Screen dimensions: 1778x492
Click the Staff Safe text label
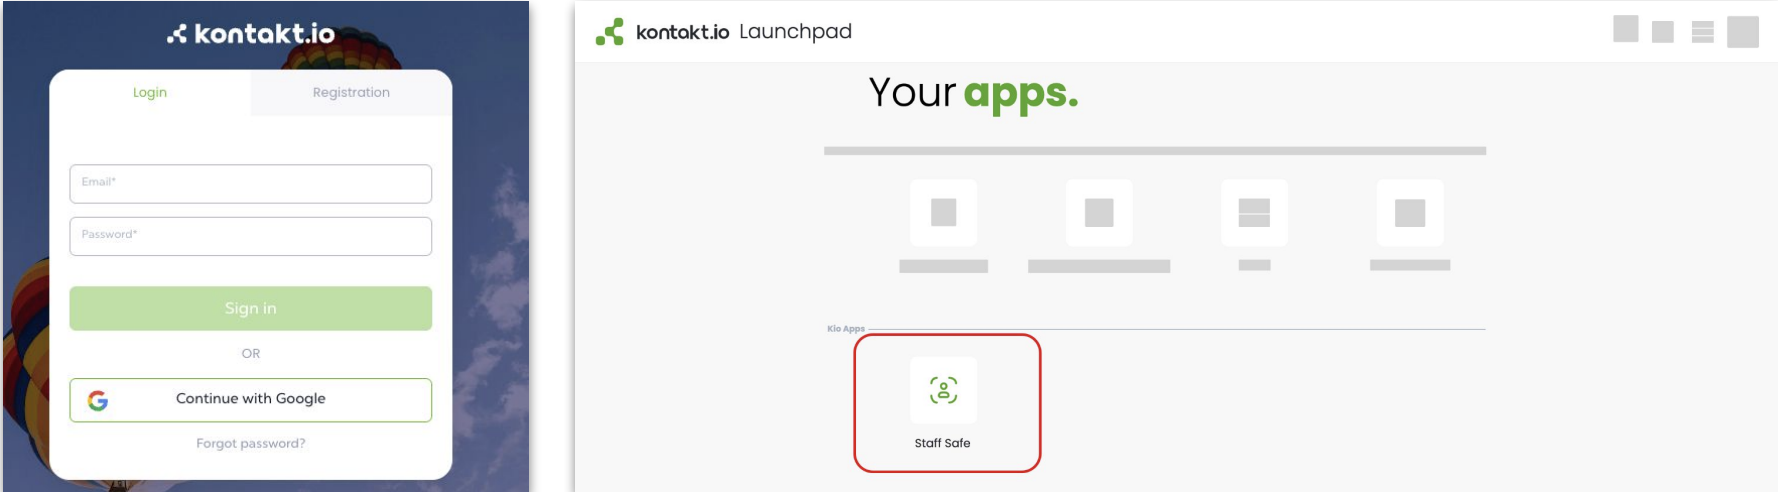942,443
